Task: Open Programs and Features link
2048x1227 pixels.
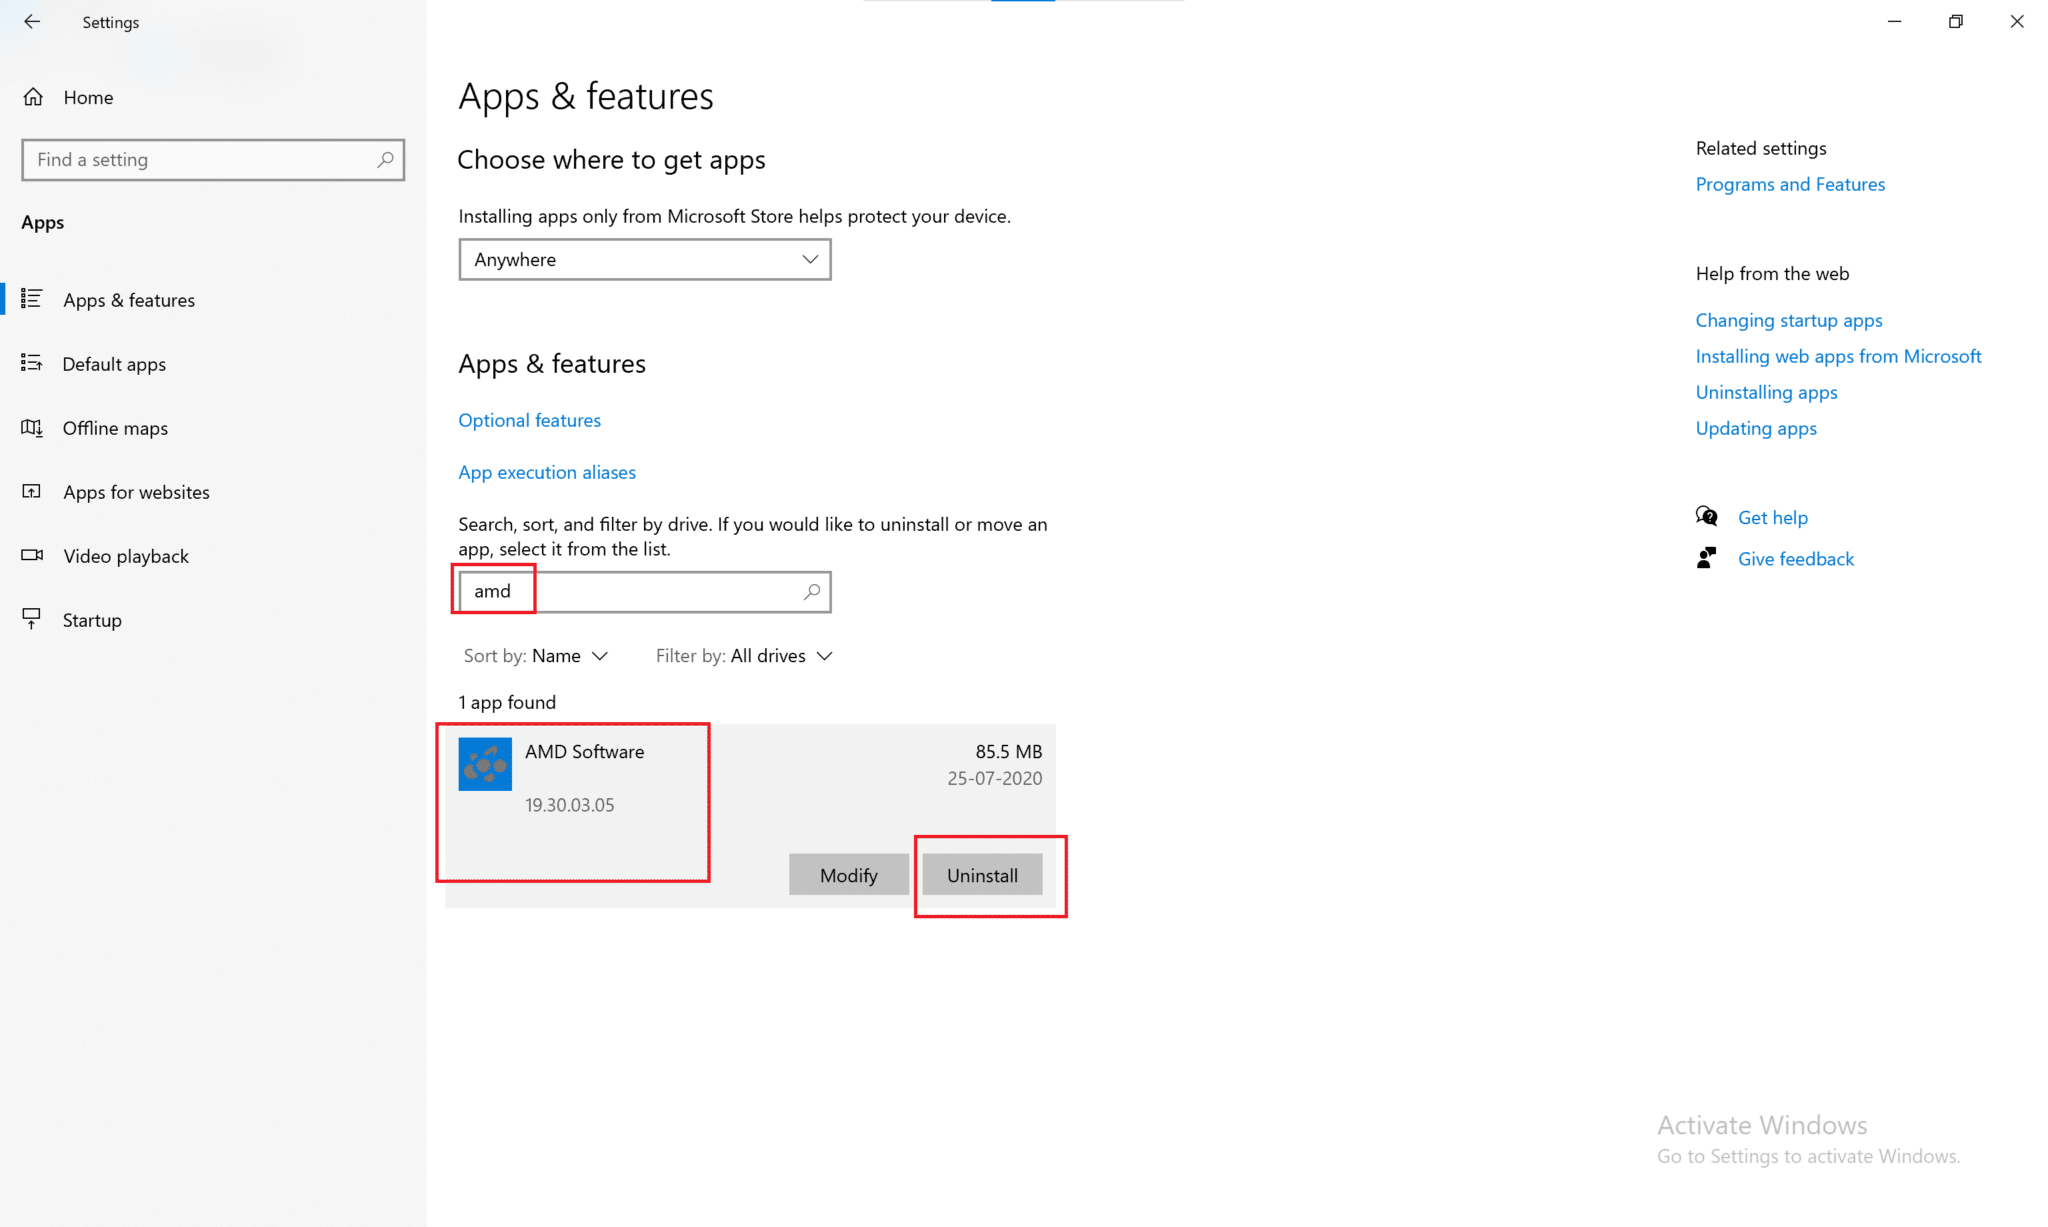Action: (1789, 184)
